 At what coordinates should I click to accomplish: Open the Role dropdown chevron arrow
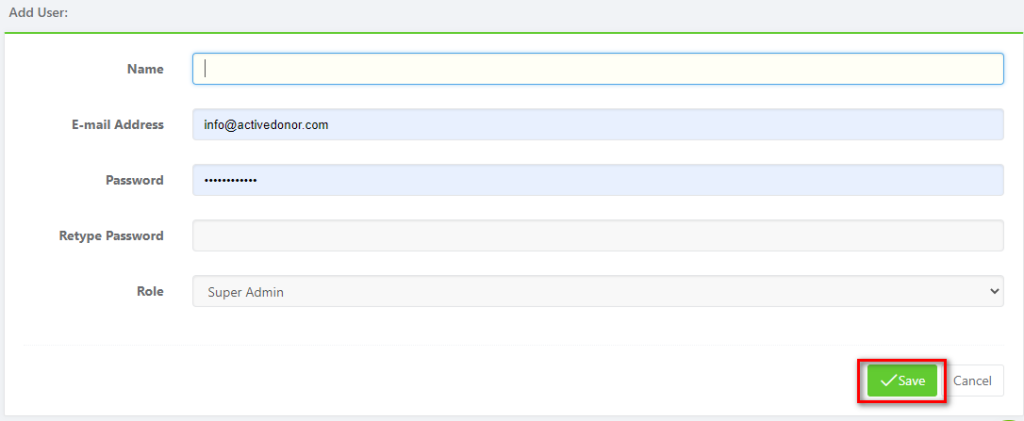coord(995,291)
